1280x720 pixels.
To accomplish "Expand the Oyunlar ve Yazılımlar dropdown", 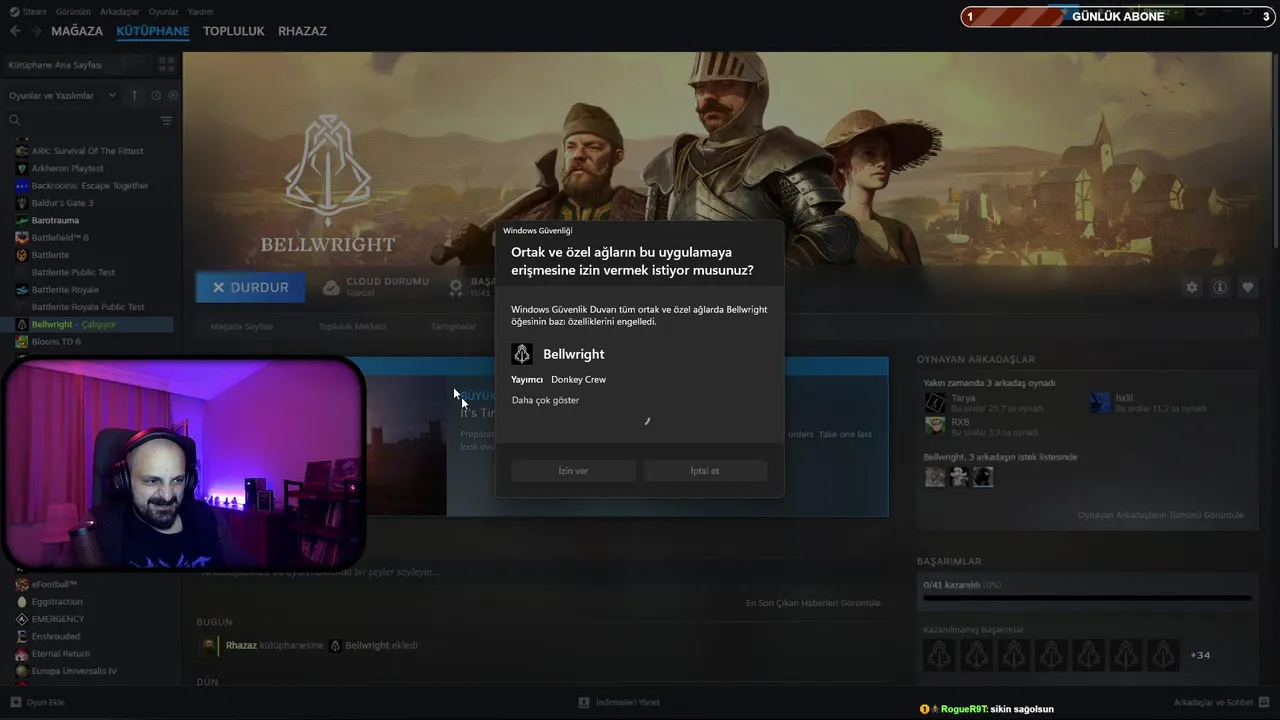I will pos(65,95).
